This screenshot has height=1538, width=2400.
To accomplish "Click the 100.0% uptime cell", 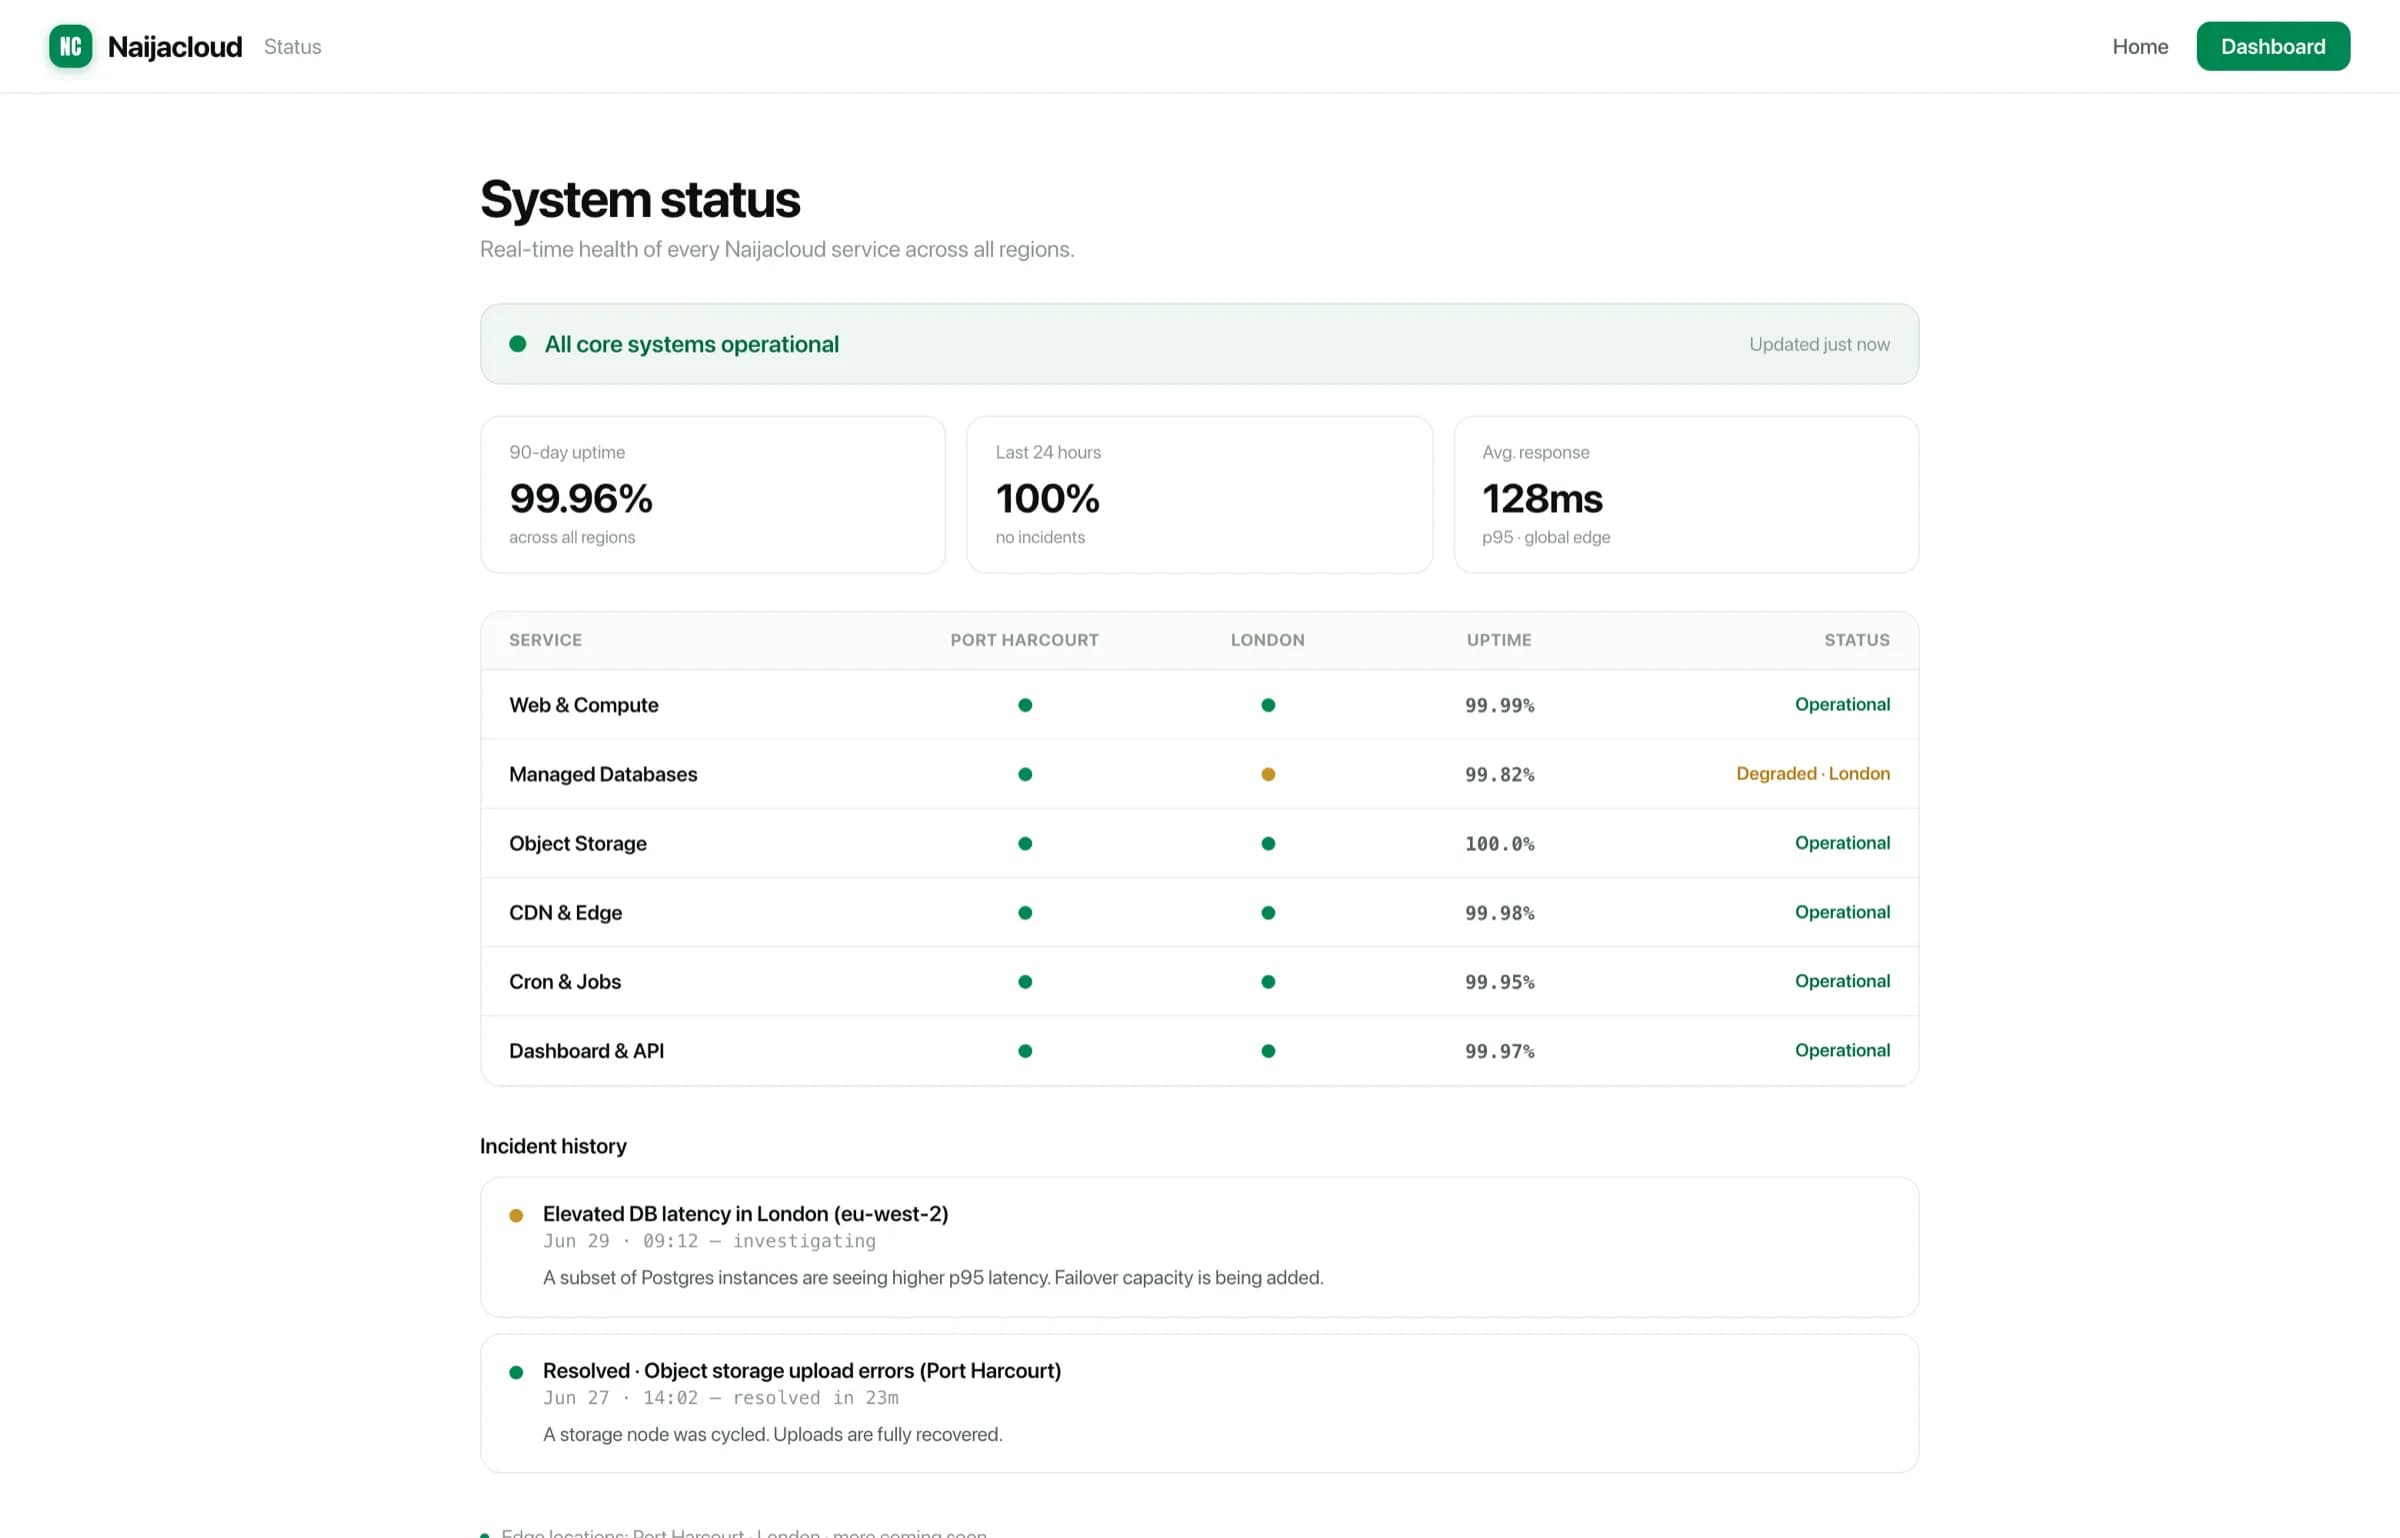I will 1499,843.
